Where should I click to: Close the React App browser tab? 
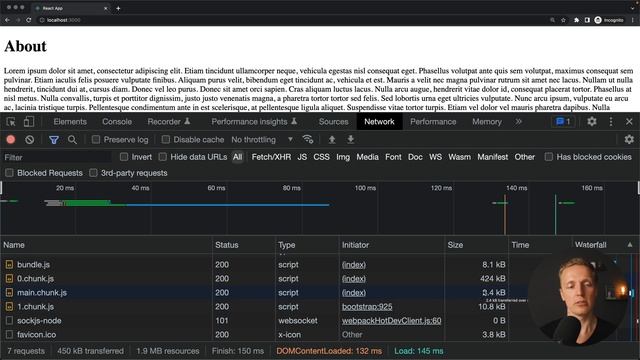(x=105, y=8)
